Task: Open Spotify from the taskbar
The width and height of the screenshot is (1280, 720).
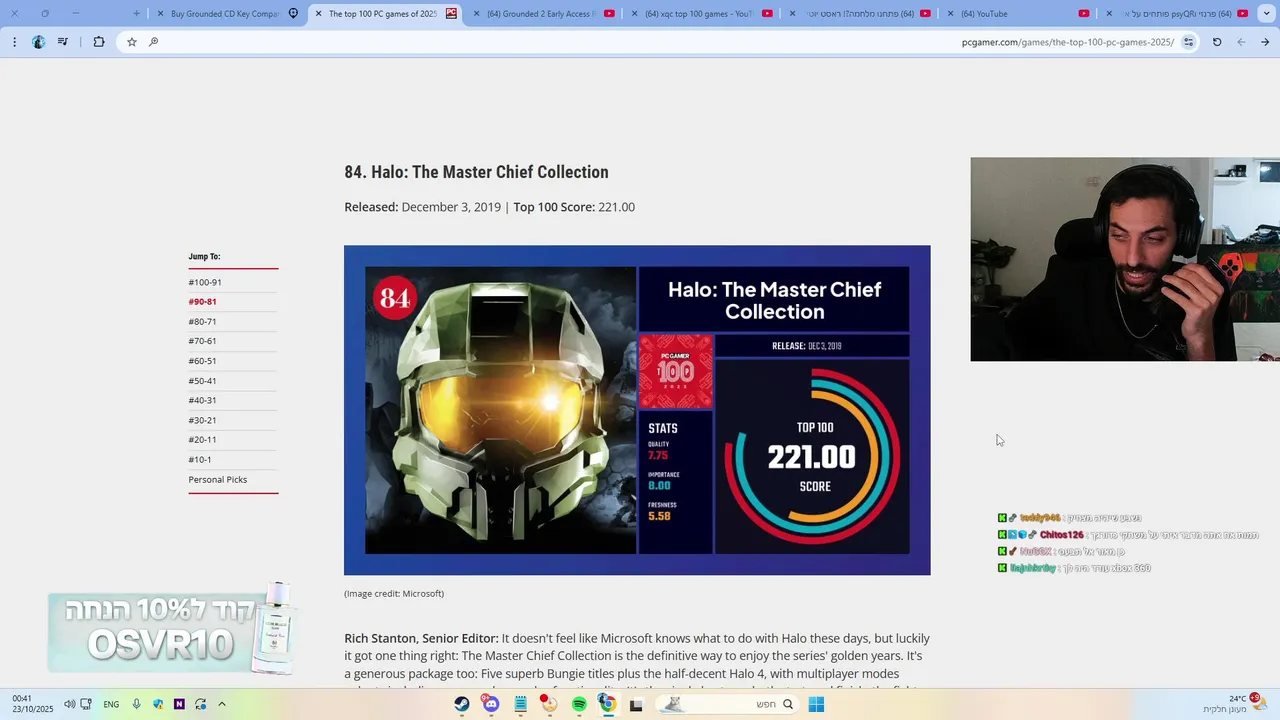Action: click(x=579, y=704)
